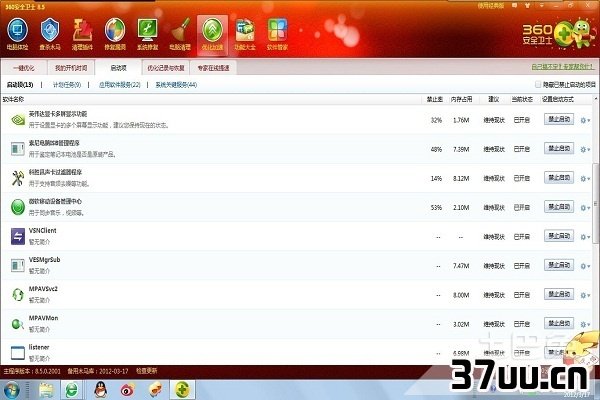Screen dimensions: 600x400
Task: Switch to the 一键优化 tab
Action: (24, 68)
